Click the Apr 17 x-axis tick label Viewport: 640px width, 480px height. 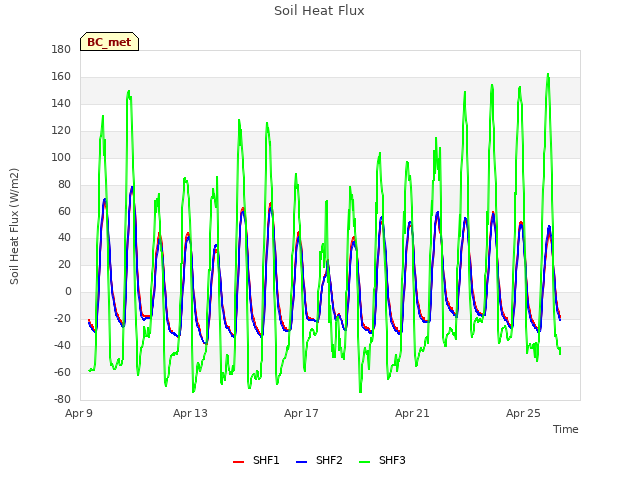(x=301, y=413)
